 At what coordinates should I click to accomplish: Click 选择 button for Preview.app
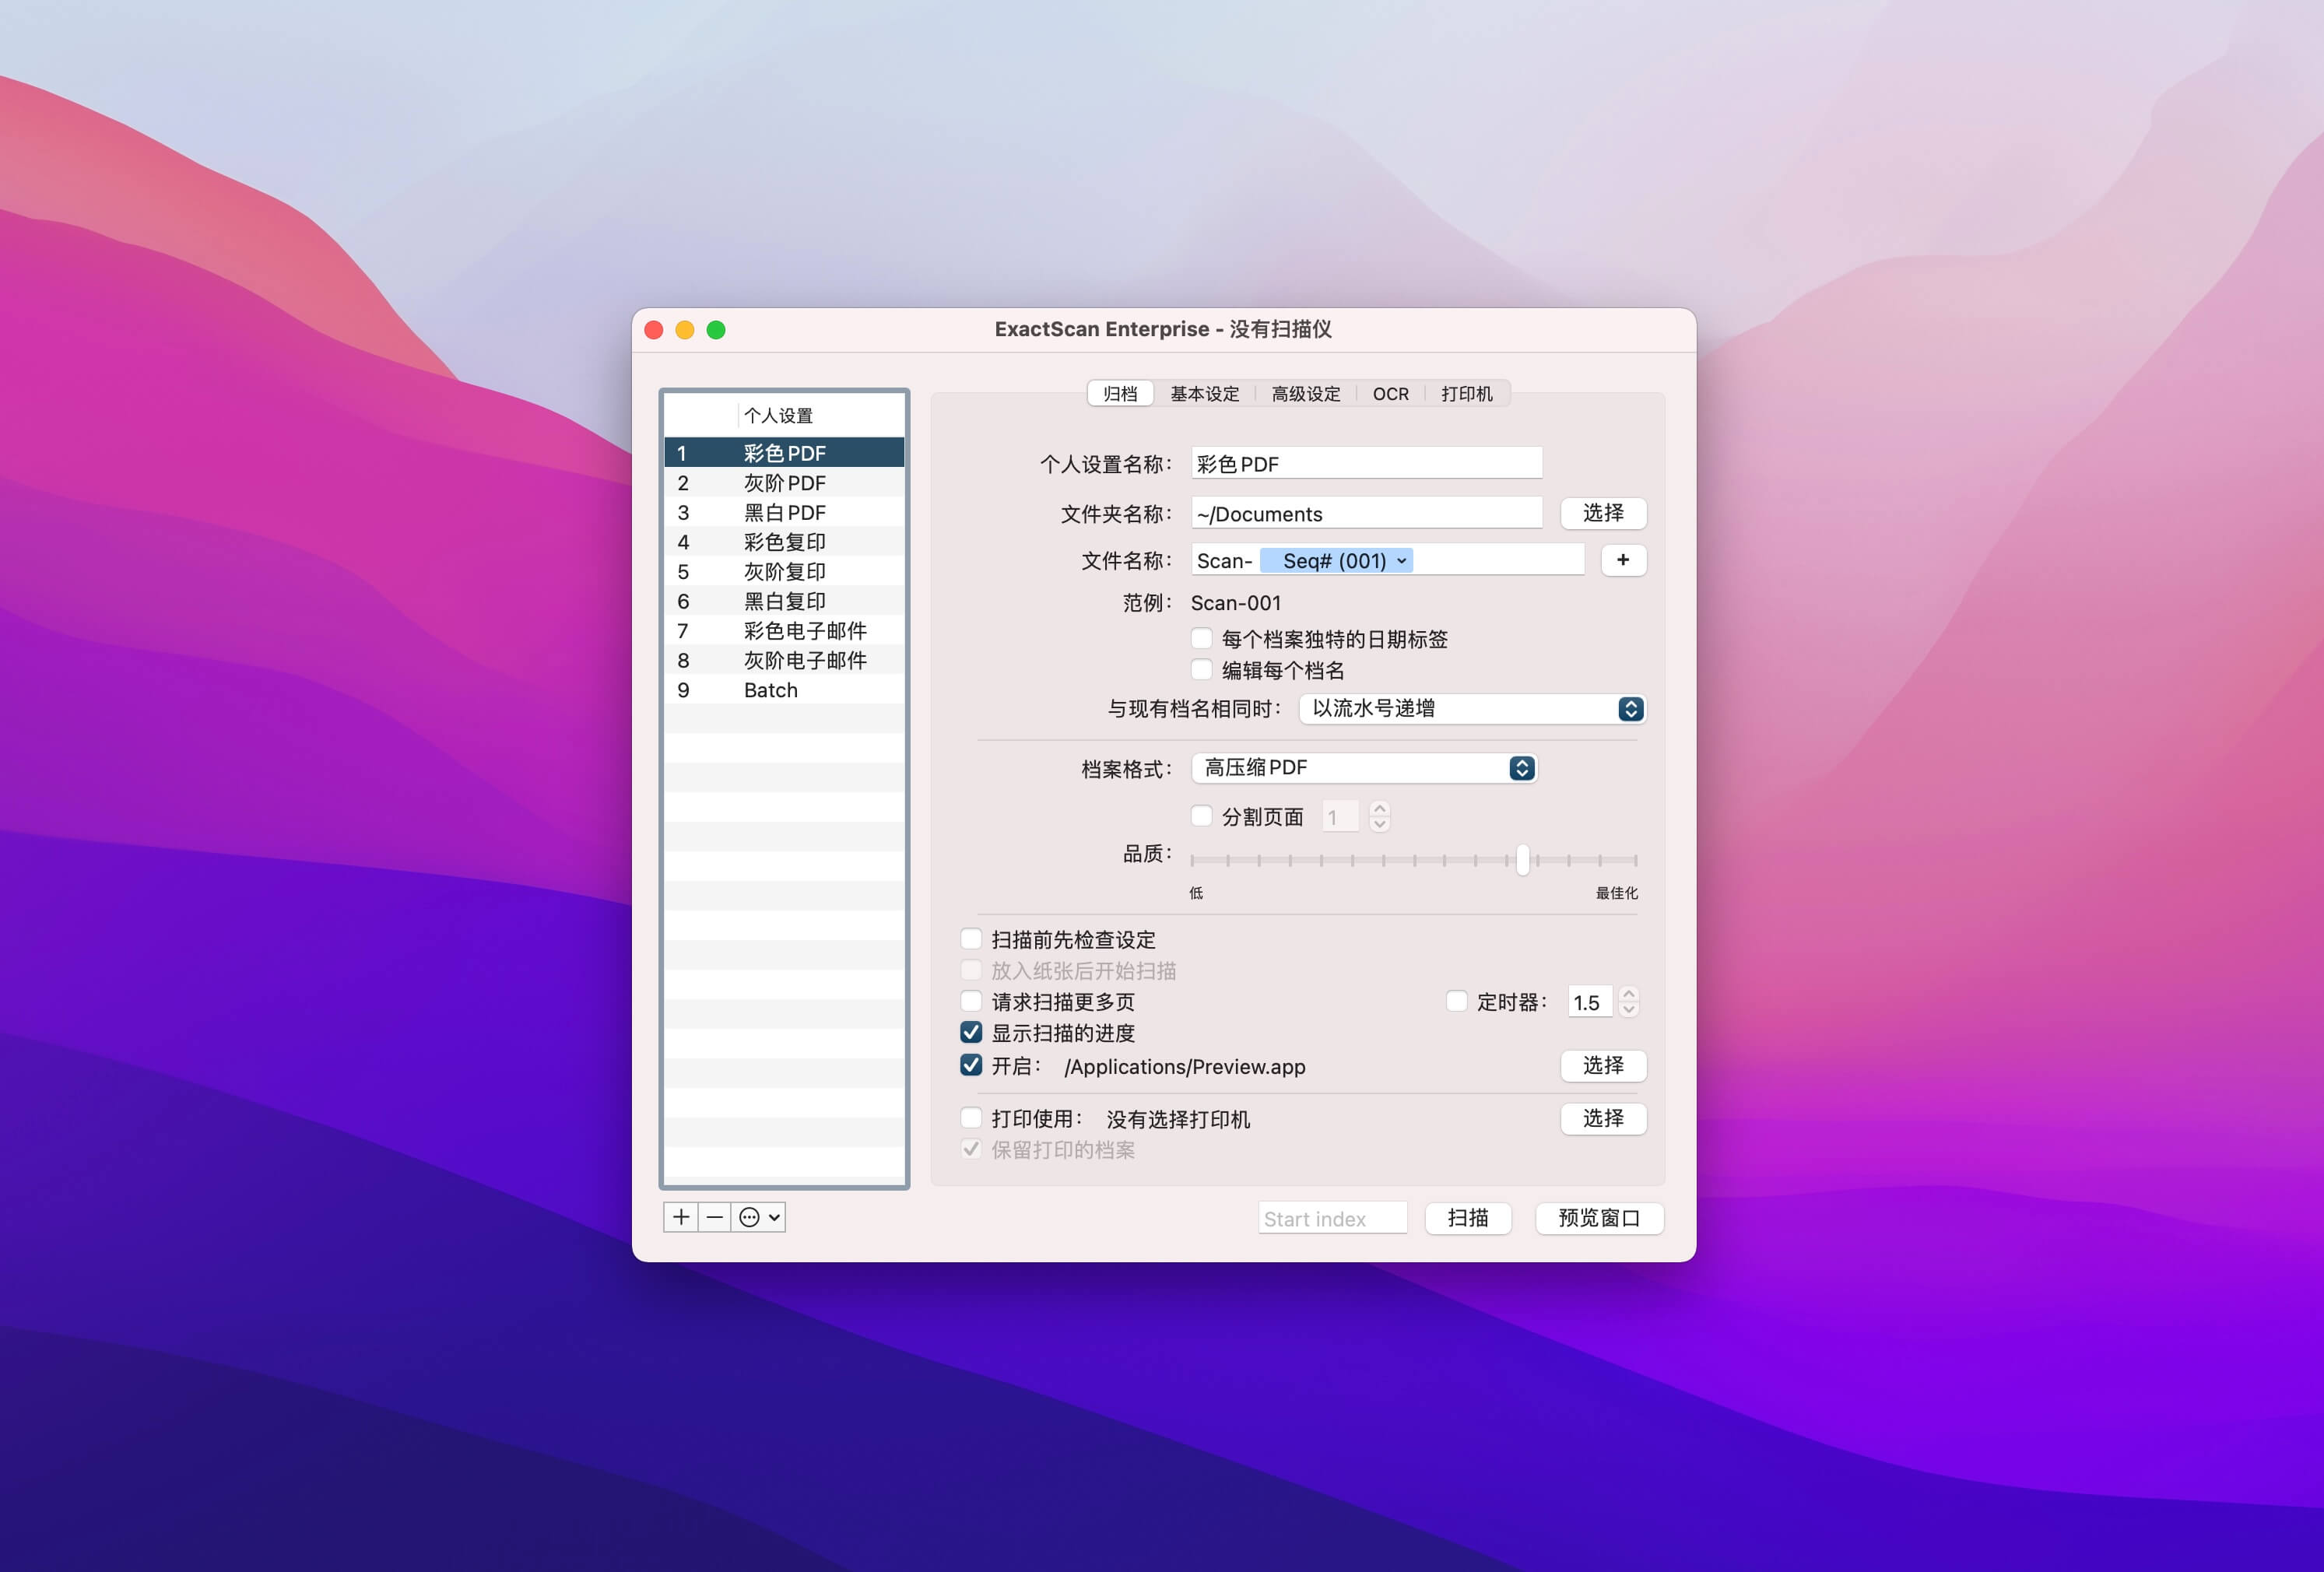click(1603, 1066)
